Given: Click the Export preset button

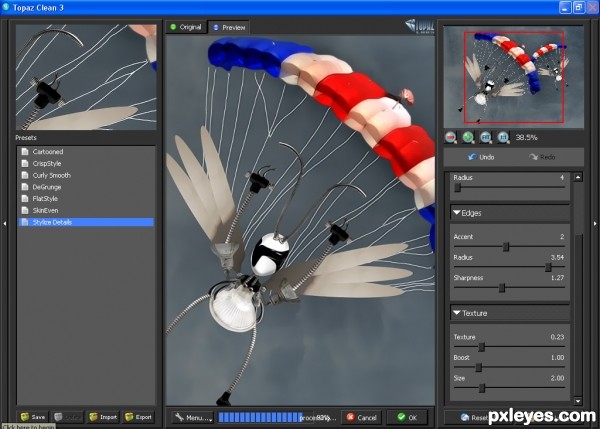Looking at the screenshot, I should pyautogui.click(x=139, y=417).
